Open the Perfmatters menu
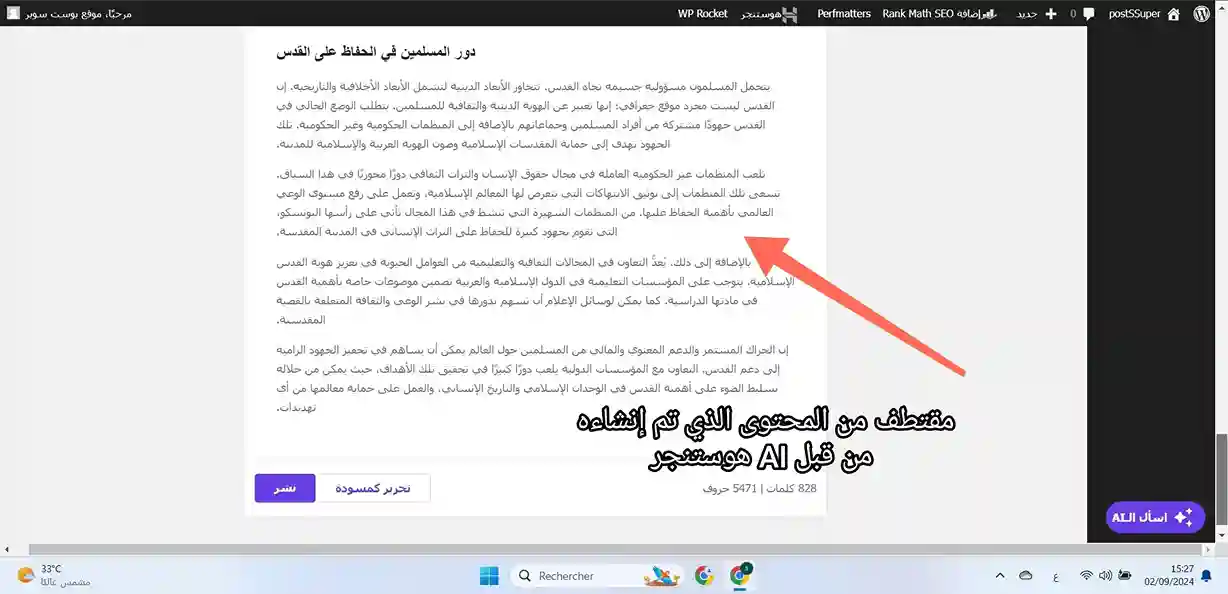1228x594 pixels. point(843,13)
